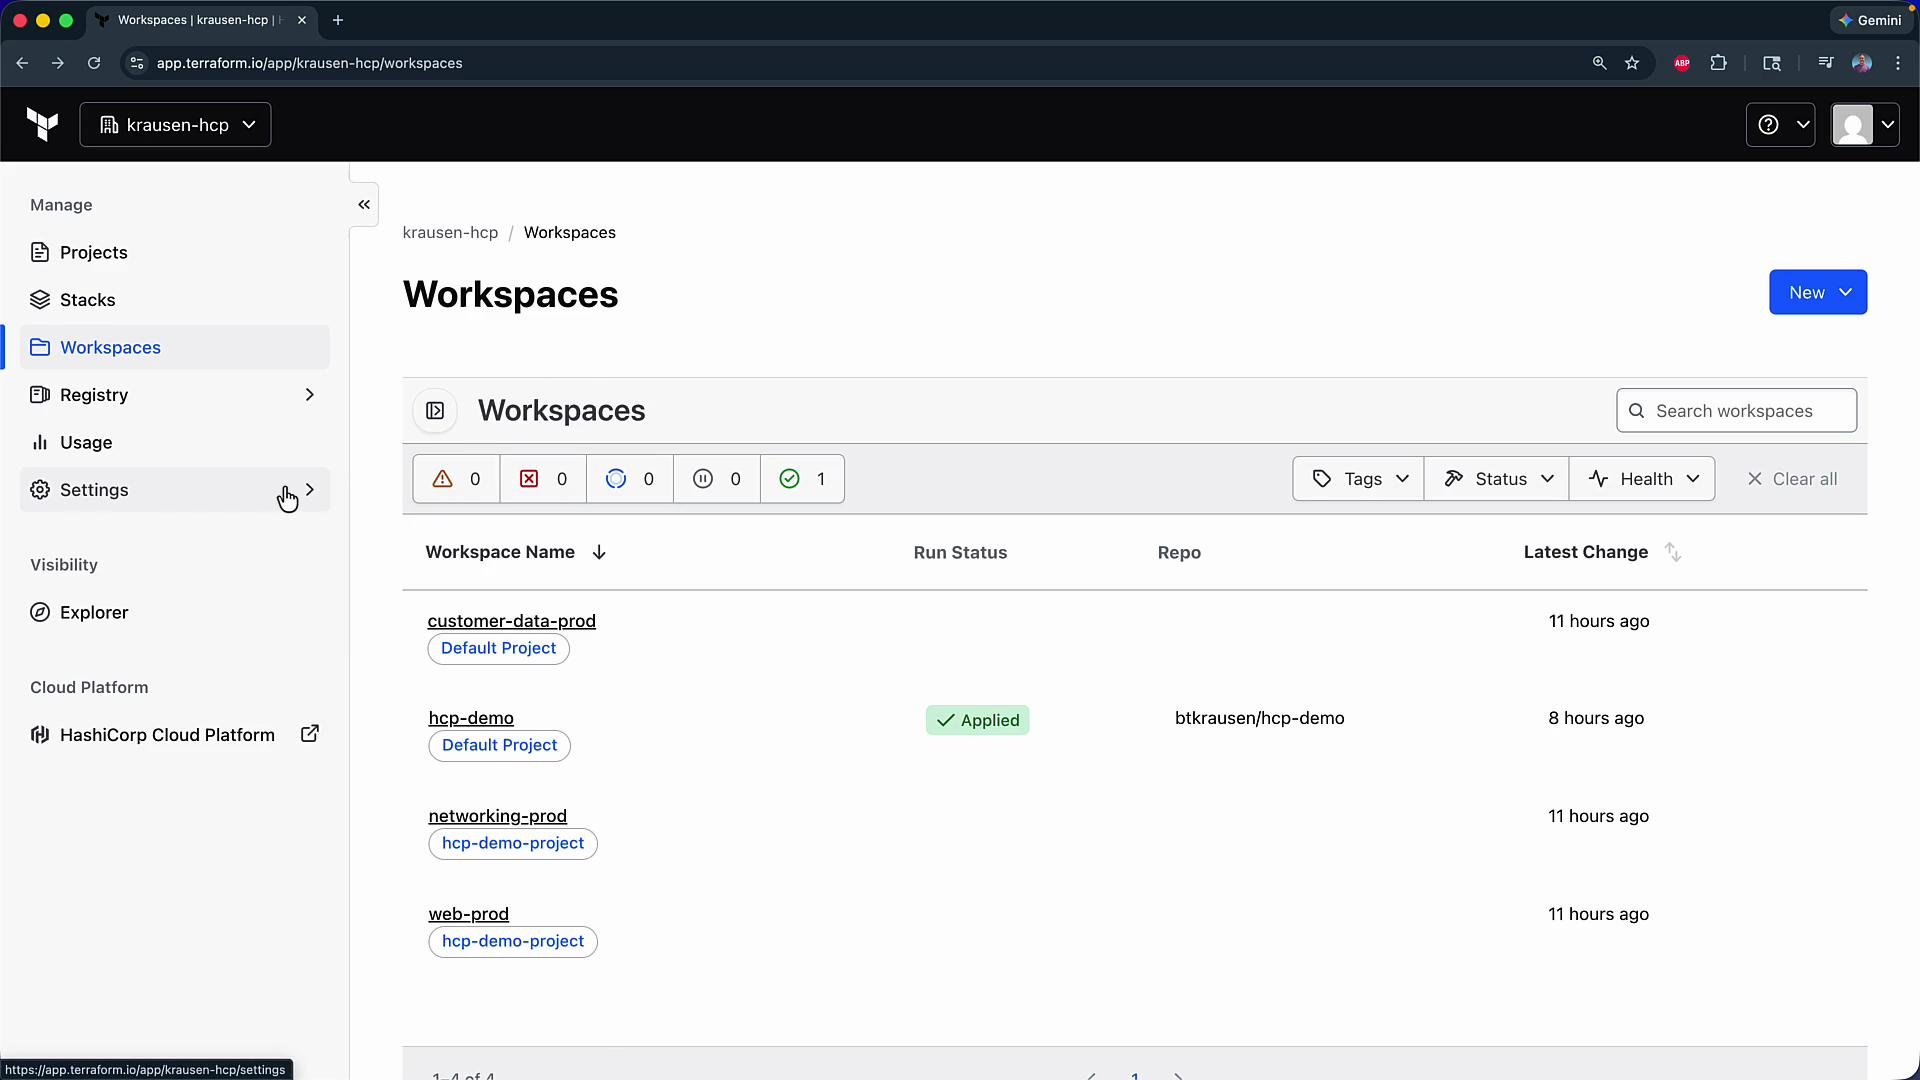Click krausen-hcp breadcrumb link

[450, 232]
